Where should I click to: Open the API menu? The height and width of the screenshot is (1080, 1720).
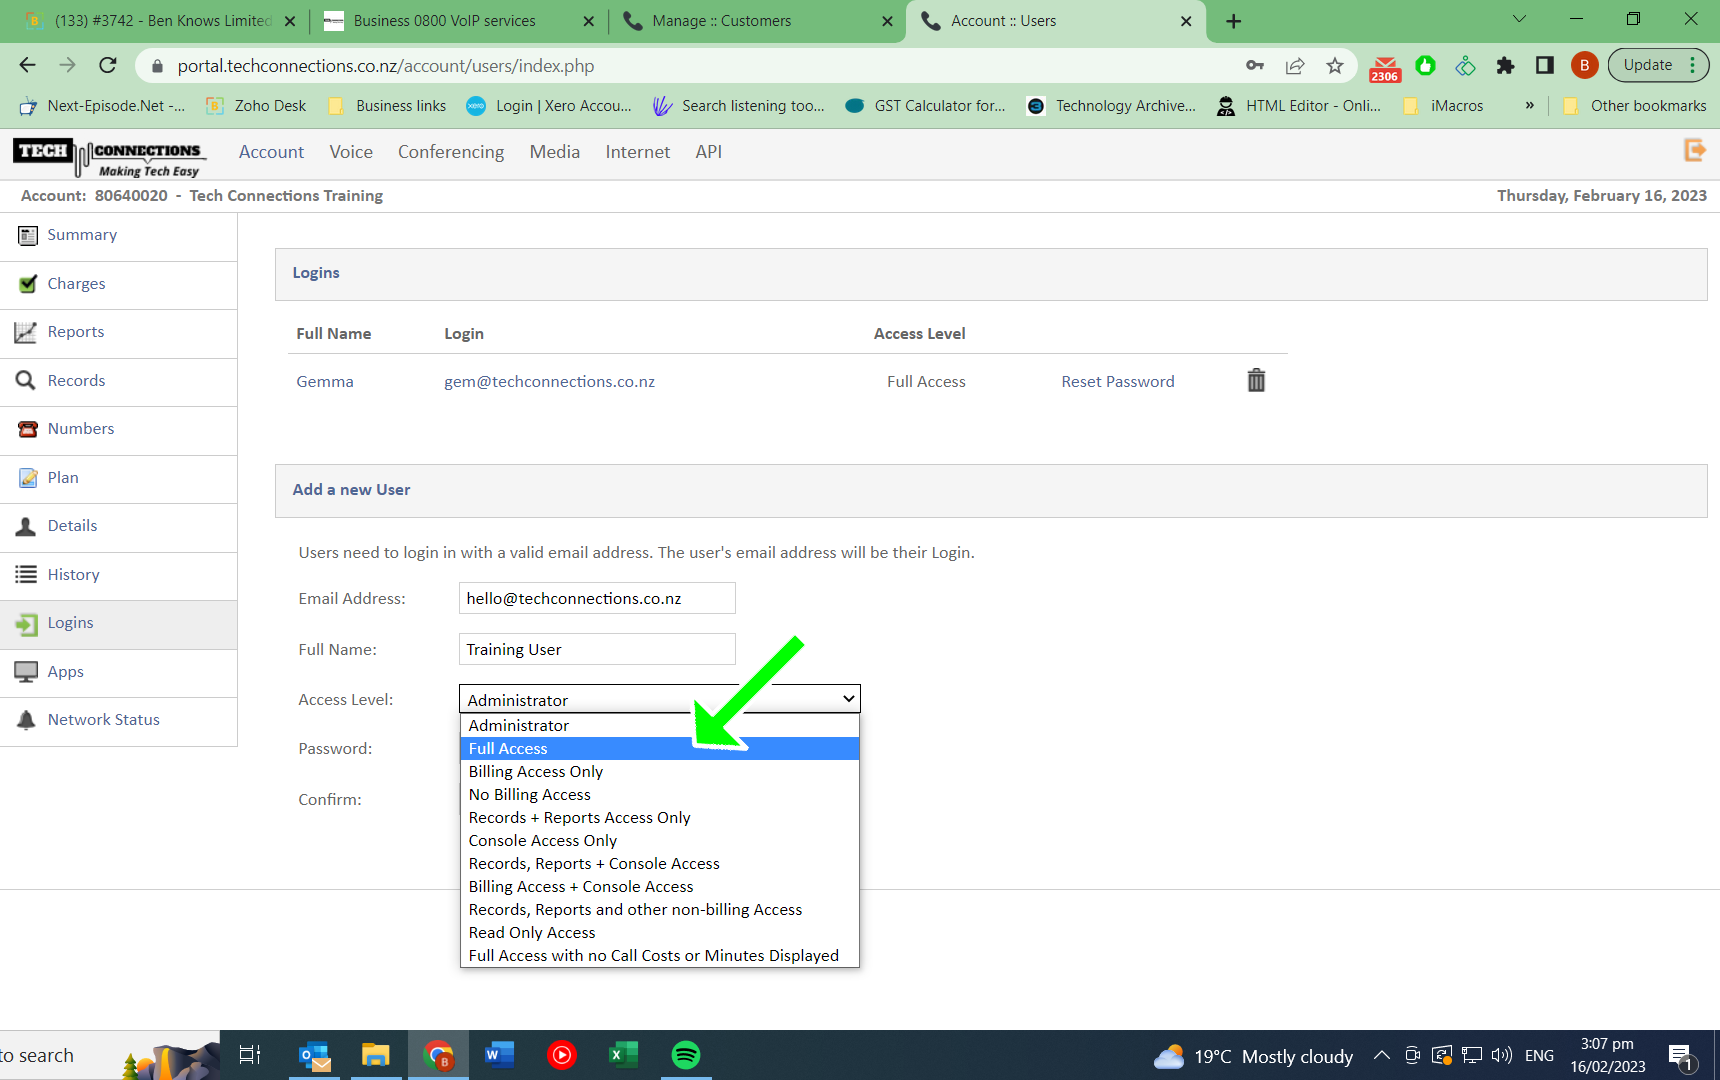tap(709, 152)
